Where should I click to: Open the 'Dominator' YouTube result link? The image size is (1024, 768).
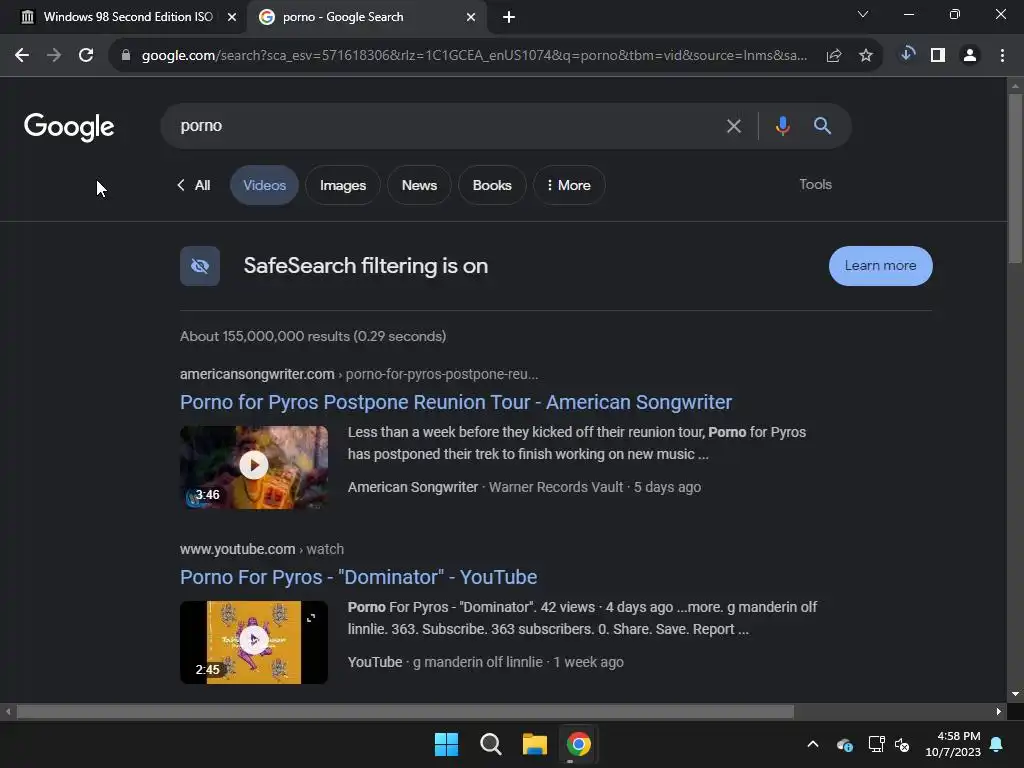pos(359,577)
